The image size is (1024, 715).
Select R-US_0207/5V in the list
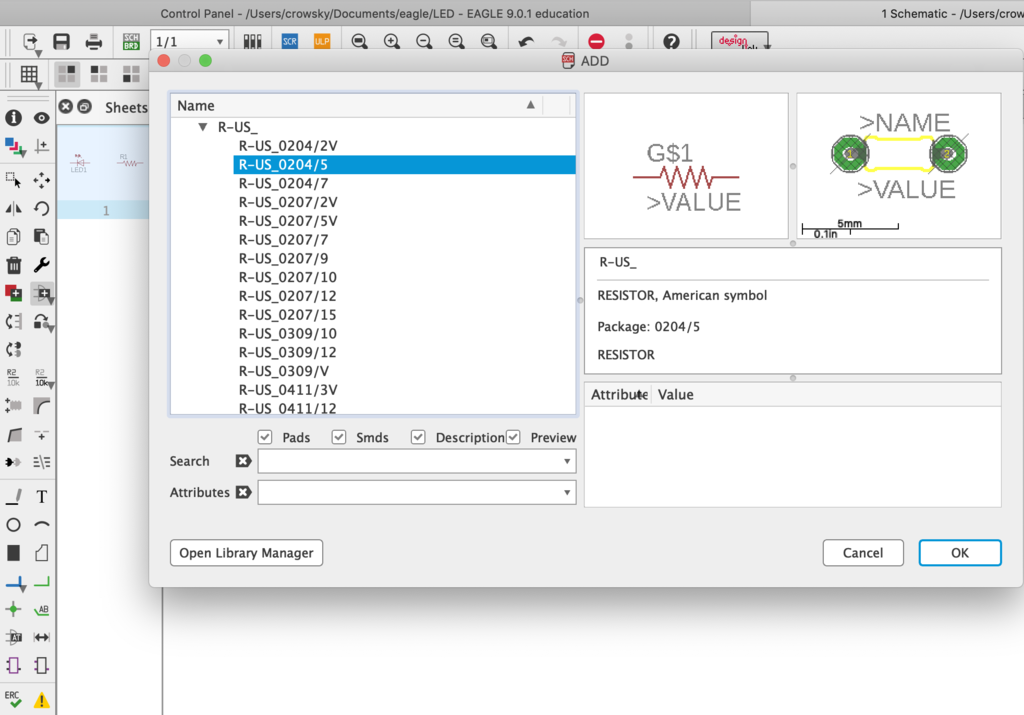click(x=288, y=221)
